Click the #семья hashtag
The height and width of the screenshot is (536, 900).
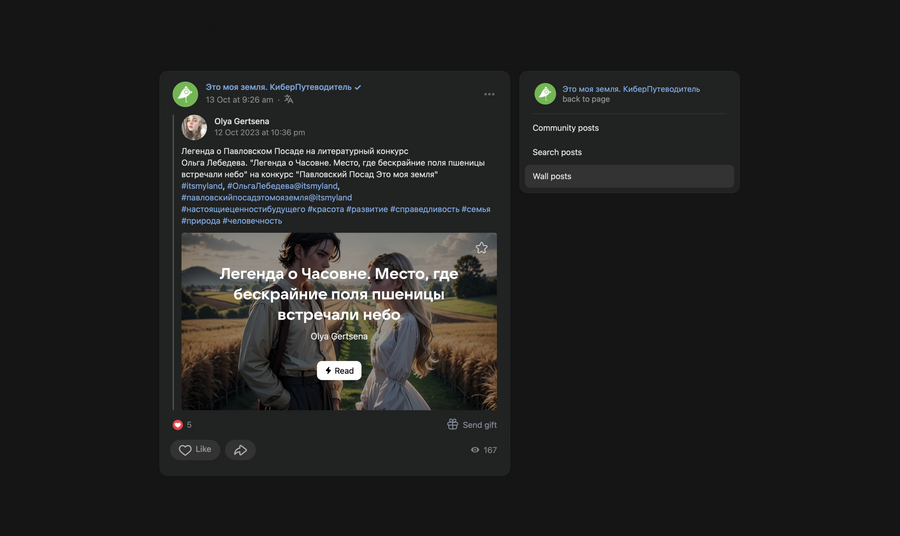tap(476, 209)
